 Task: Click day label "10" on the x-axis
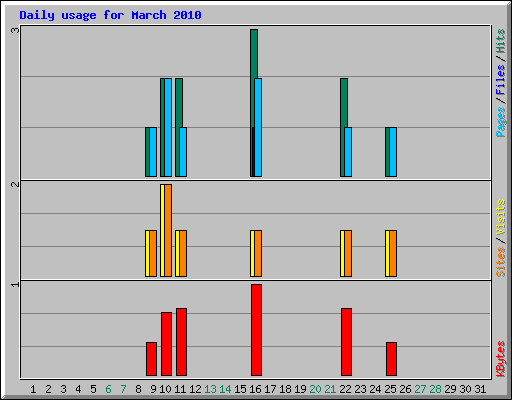pyautogui.click(x=165, y=389)
